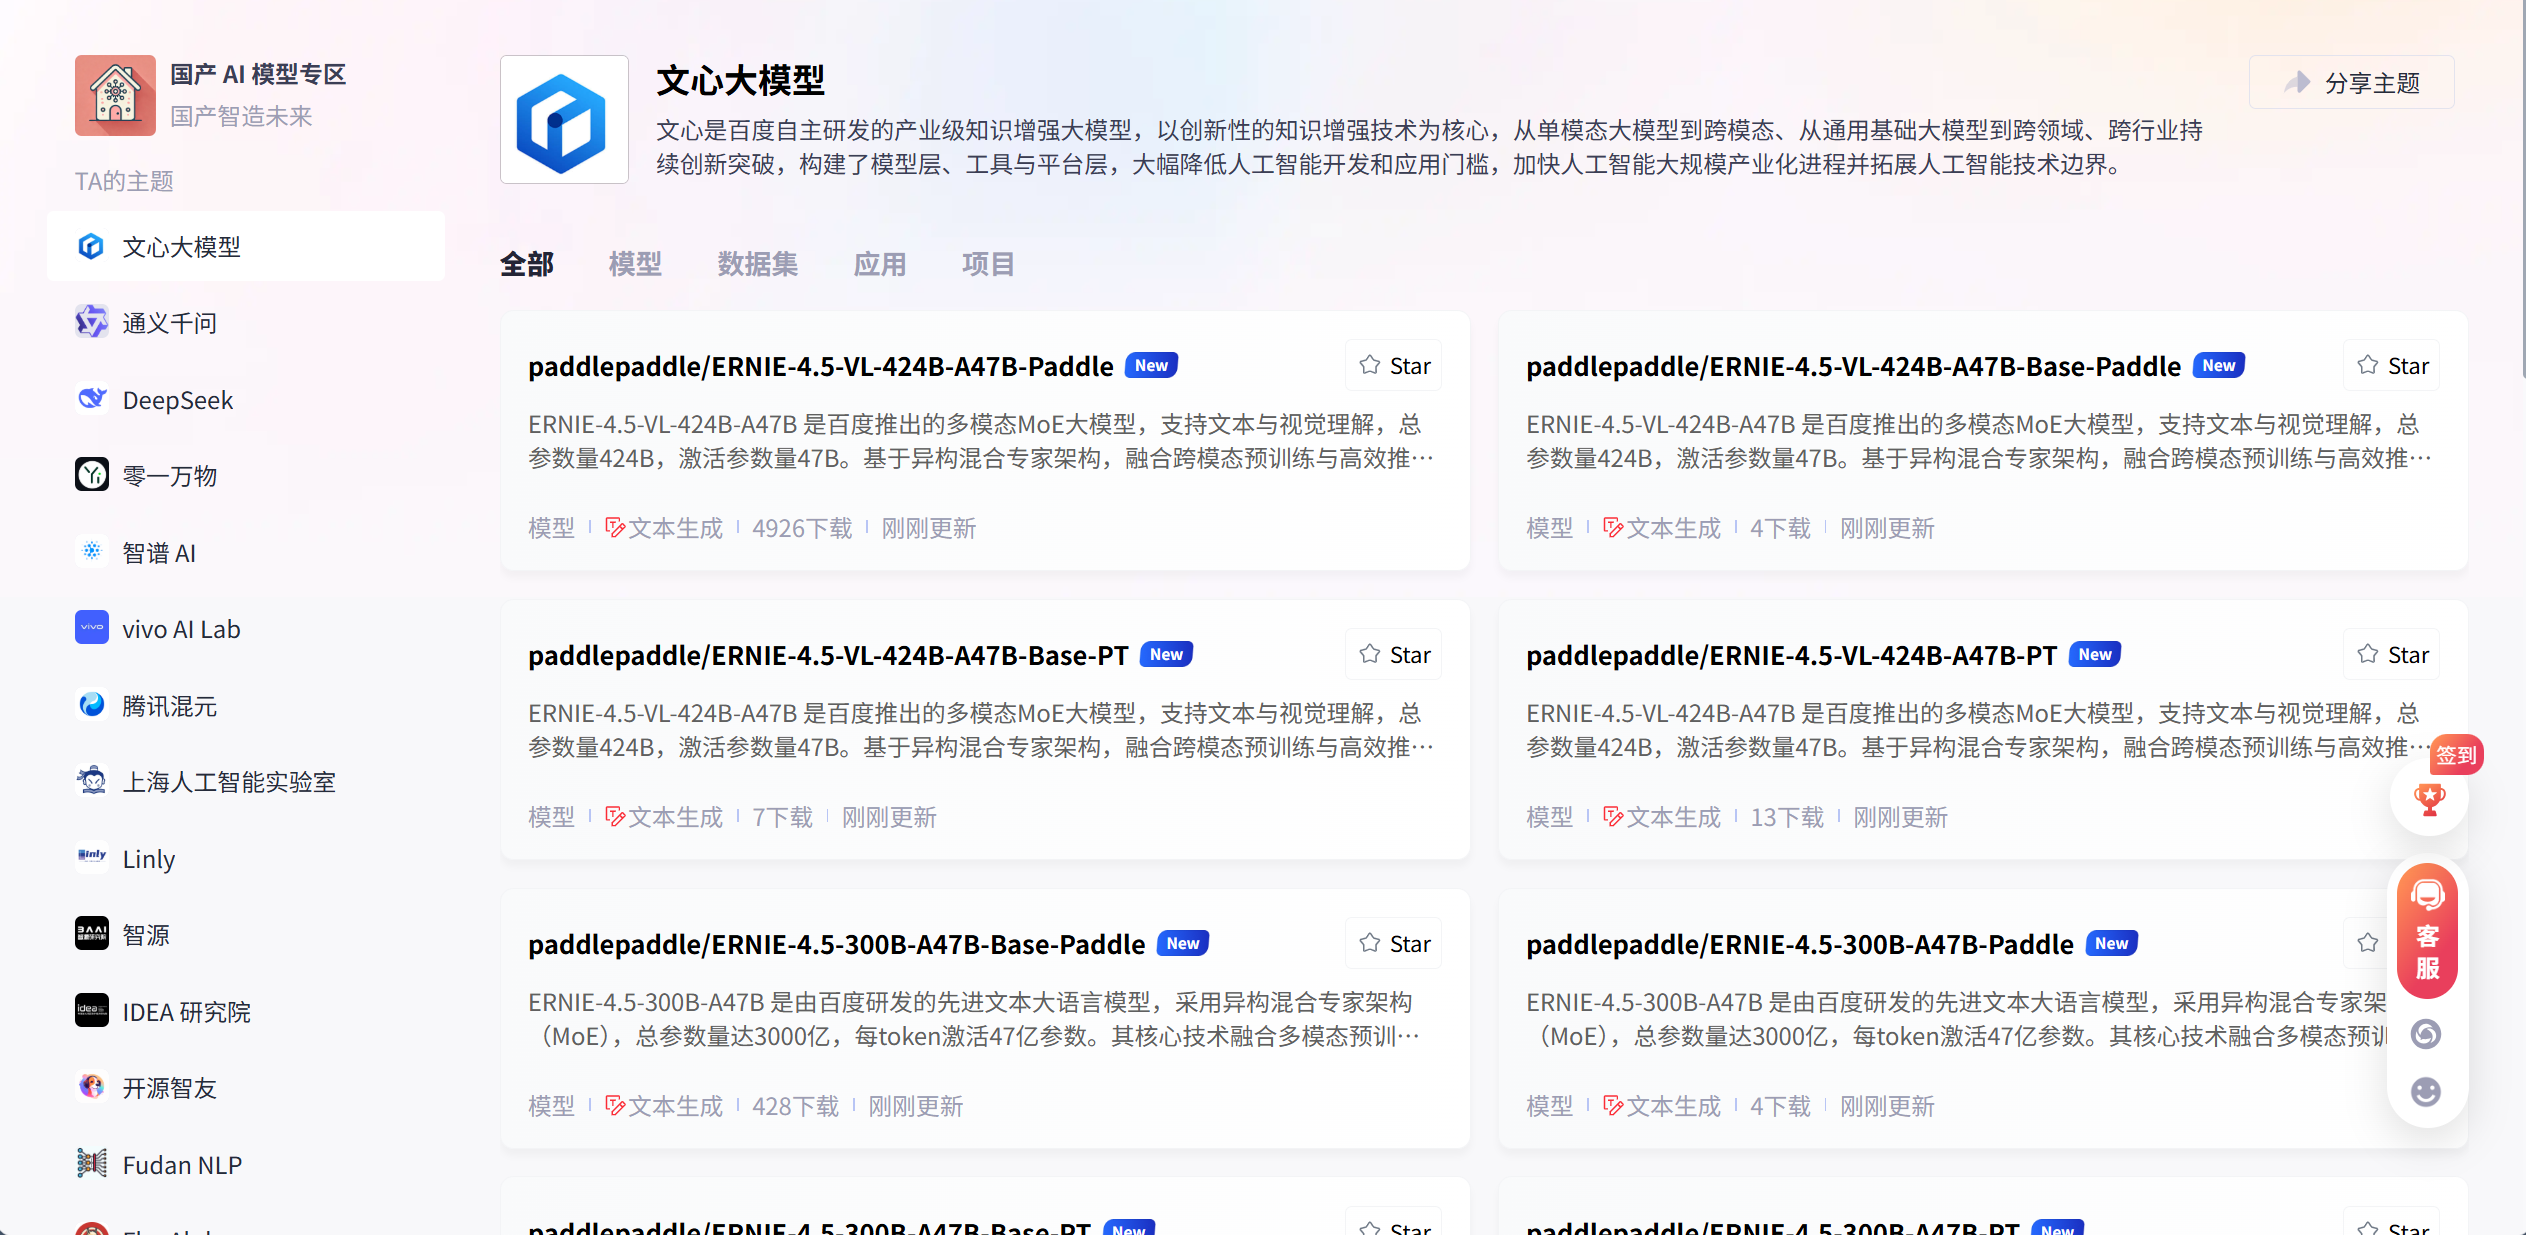Screen dimensions: 2526x1235
Task: Click the 文心大模型 large logo thumbnail
Action: coord(564,119)
